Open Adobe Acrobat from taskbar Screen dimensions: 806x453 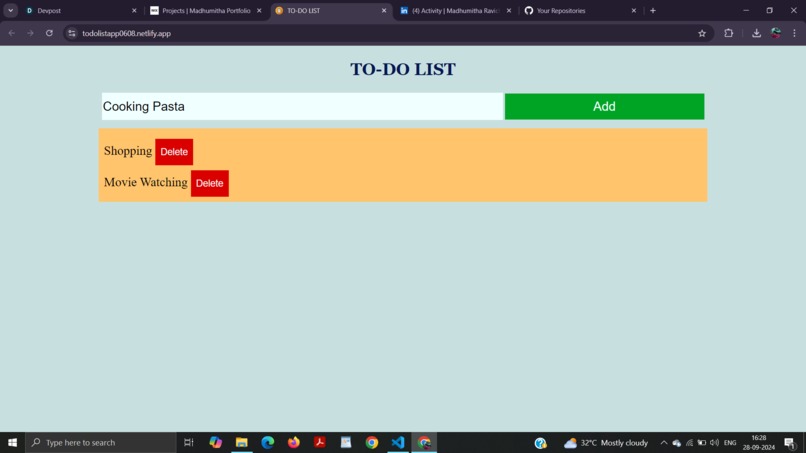[x=320, y=442]
